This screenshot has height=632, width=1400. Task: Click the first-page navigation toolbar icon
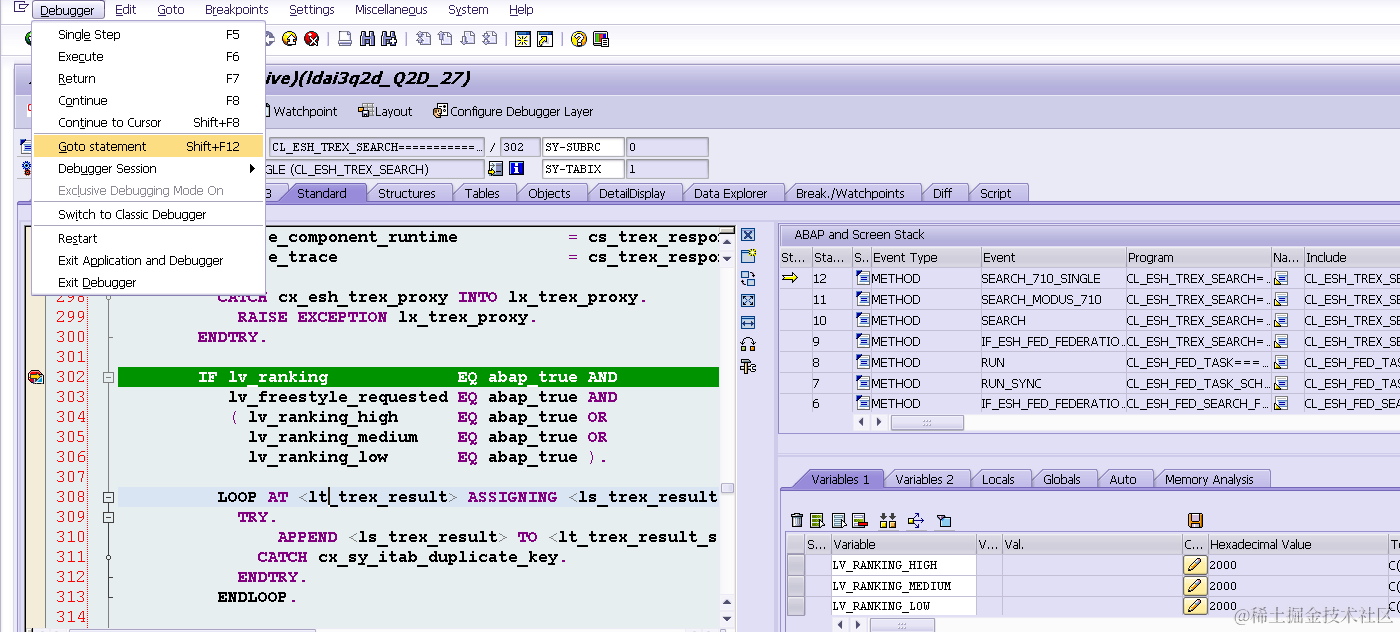point(424,39)
